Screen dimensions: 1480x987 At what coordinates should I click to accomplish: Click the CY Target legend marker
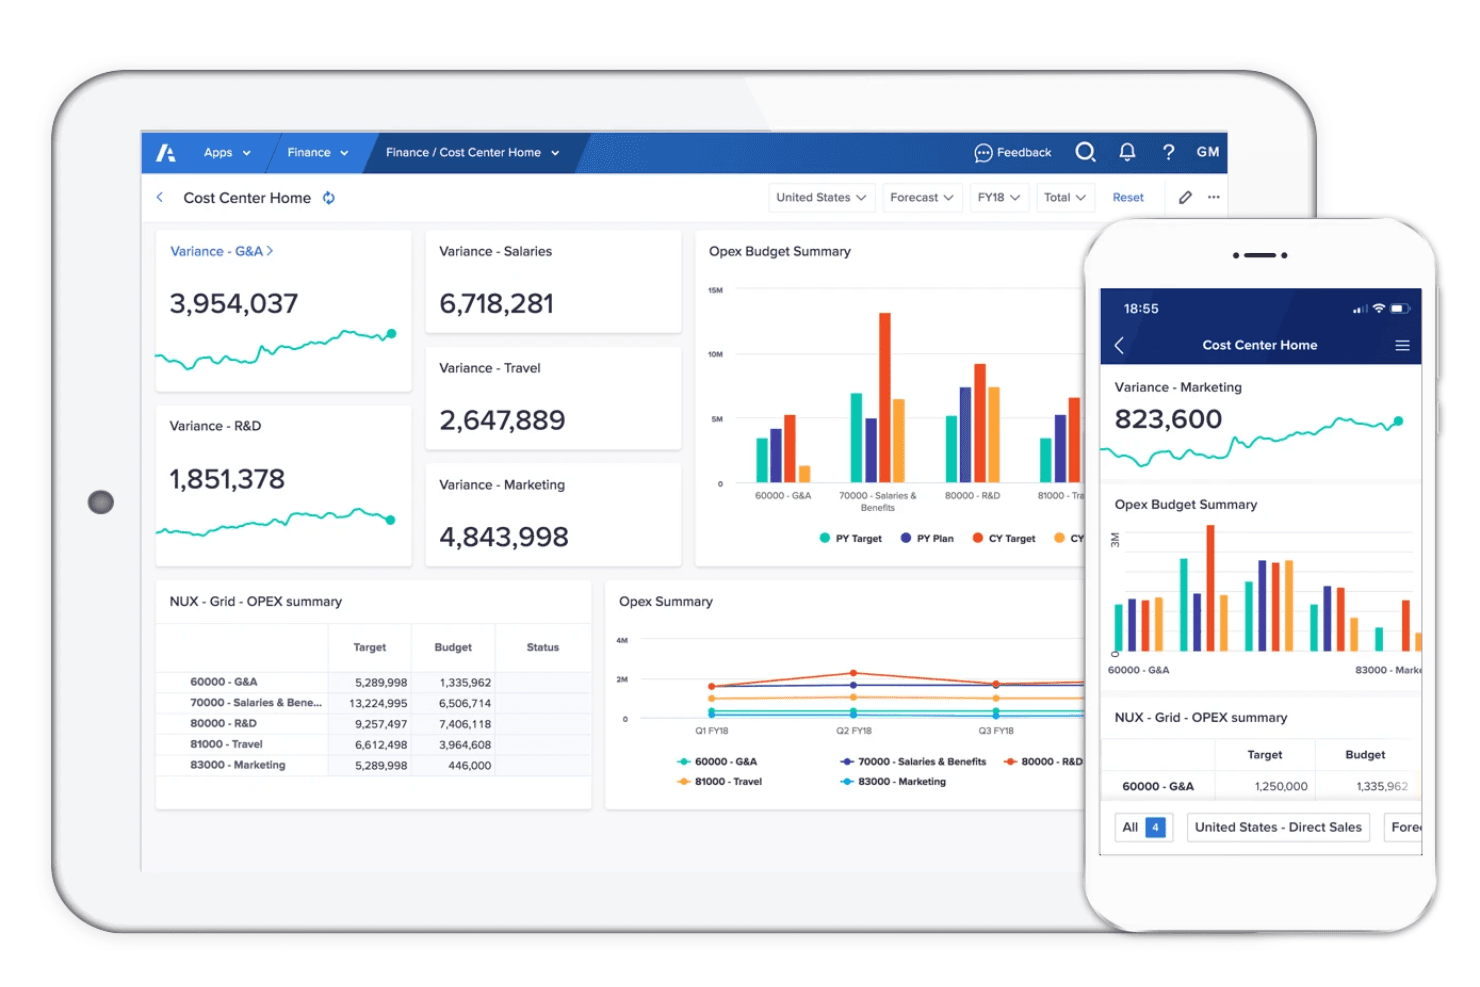pos(978,538)
